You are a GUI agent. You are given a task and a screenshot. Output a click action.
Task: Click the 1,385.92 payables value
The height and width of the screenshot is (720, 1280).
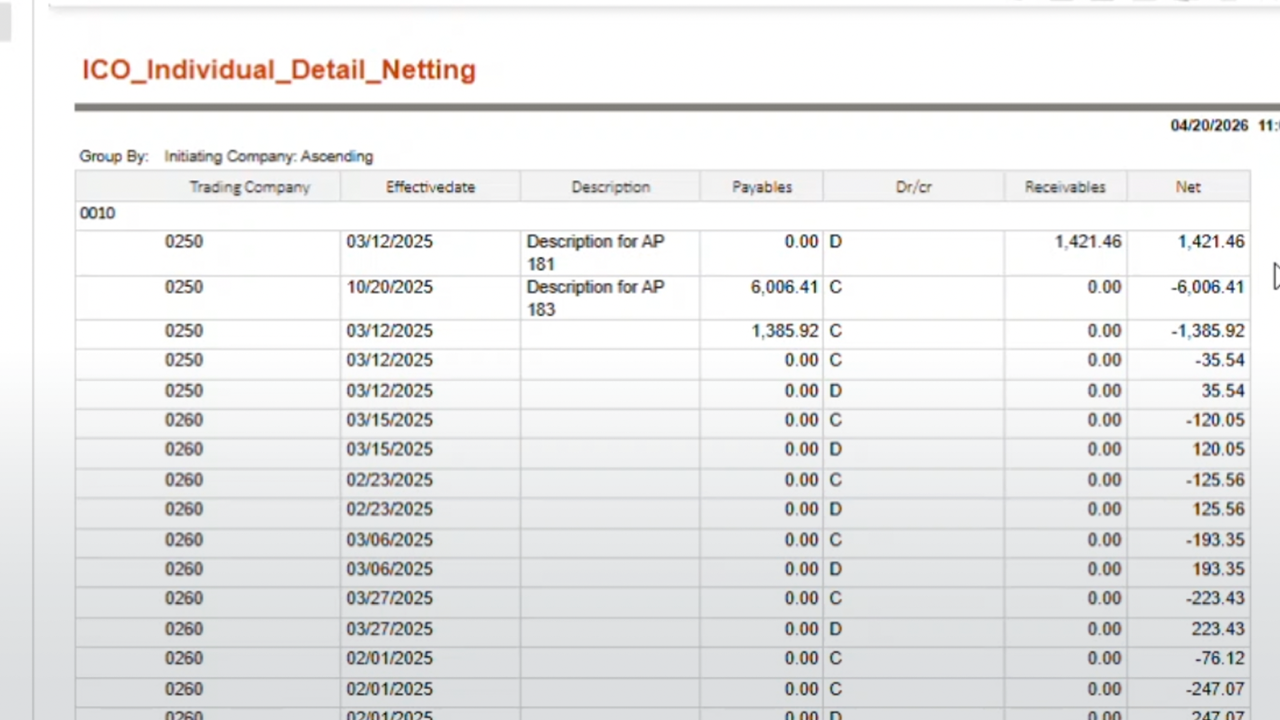pyautogui.click(x=785, y=331)
